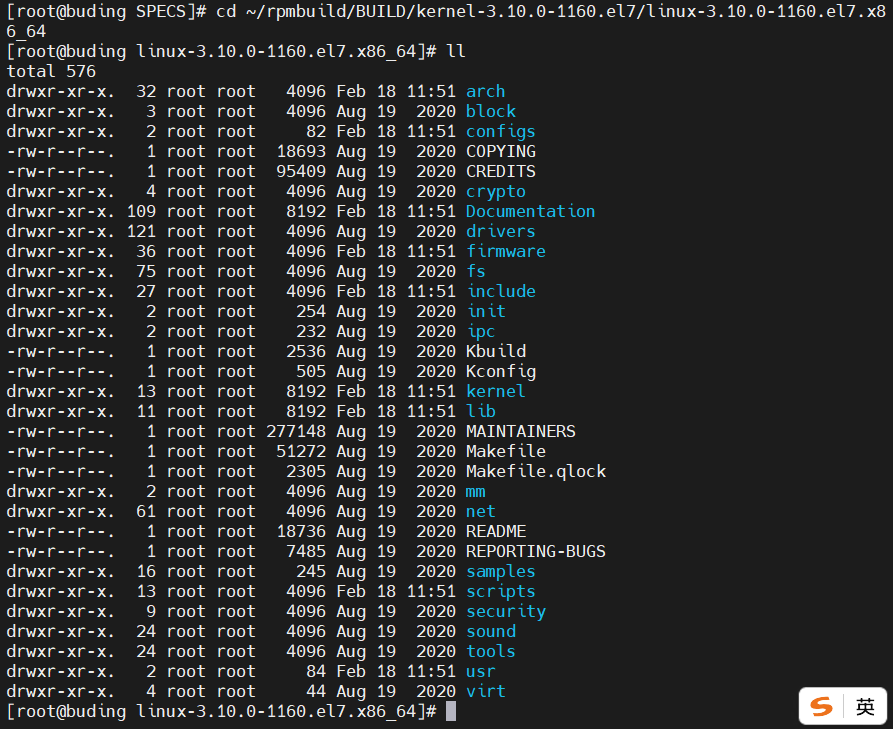Select the Makefile.qlock file name
Screen dimensions: 893x729
[x=536, y=471]
